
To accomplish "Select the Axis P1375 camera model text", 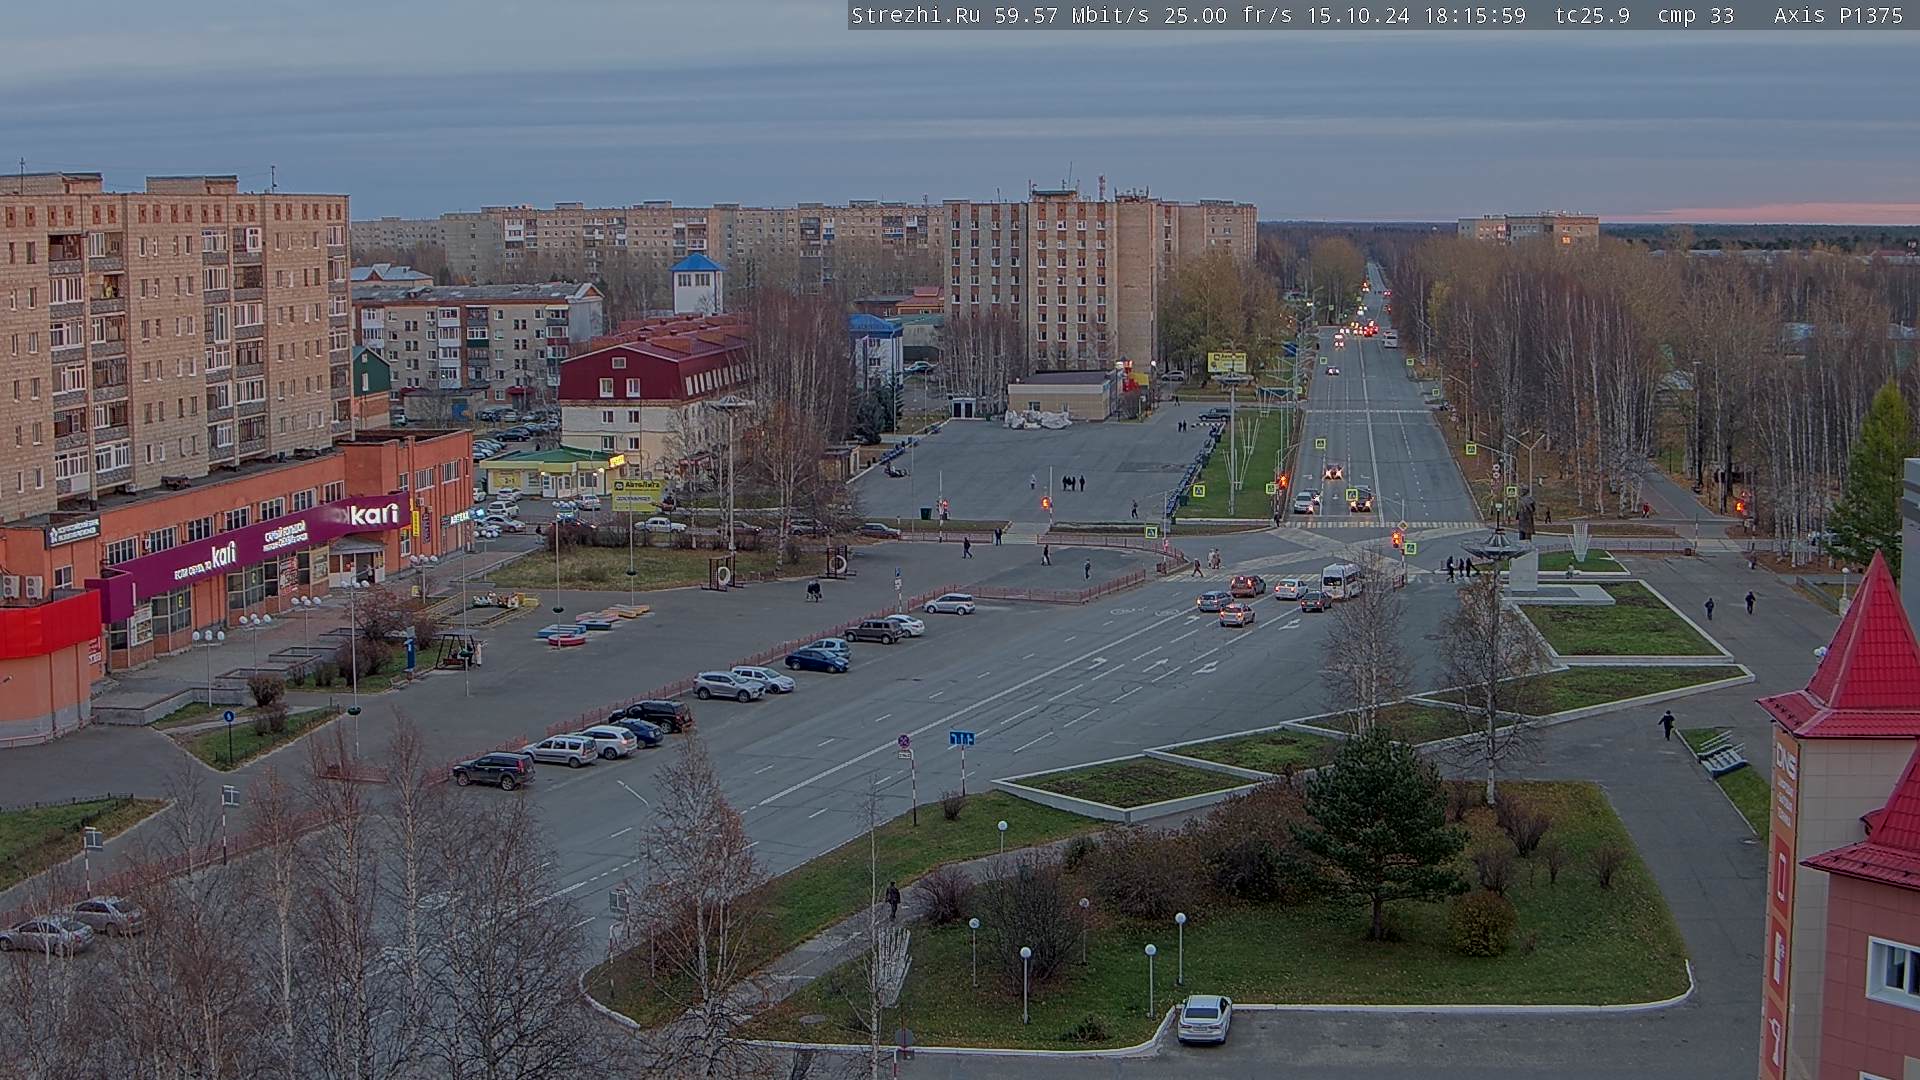I will (x=1839, y=15).
